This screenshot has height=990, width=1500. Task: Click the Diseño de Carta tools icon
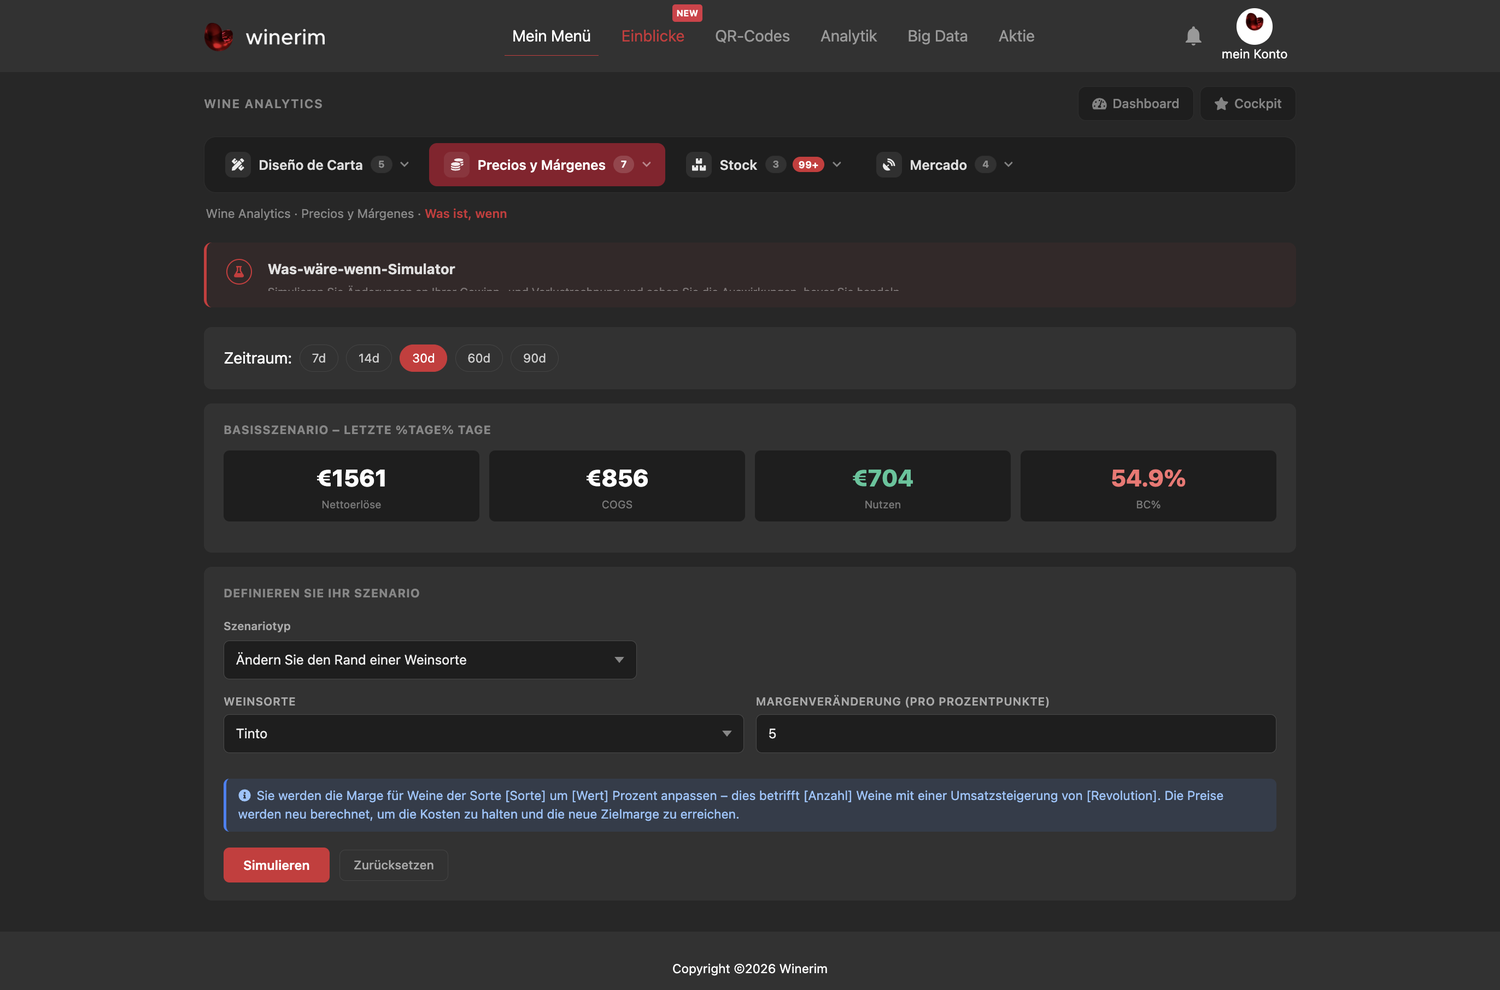coord(238,165)
